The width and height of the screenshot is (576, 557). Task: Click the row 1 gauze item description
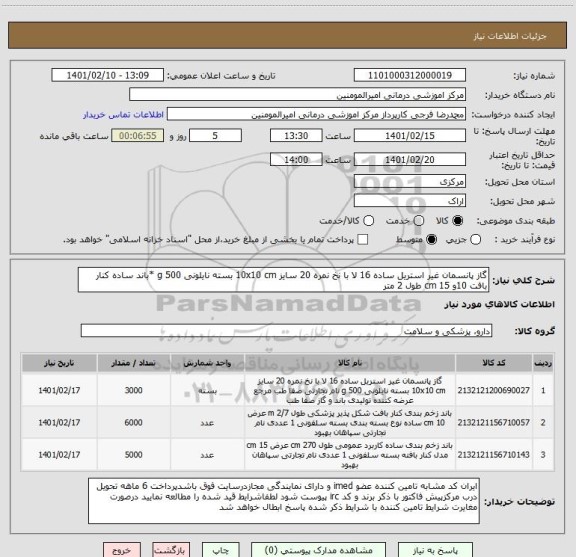[x=349, y=390]
